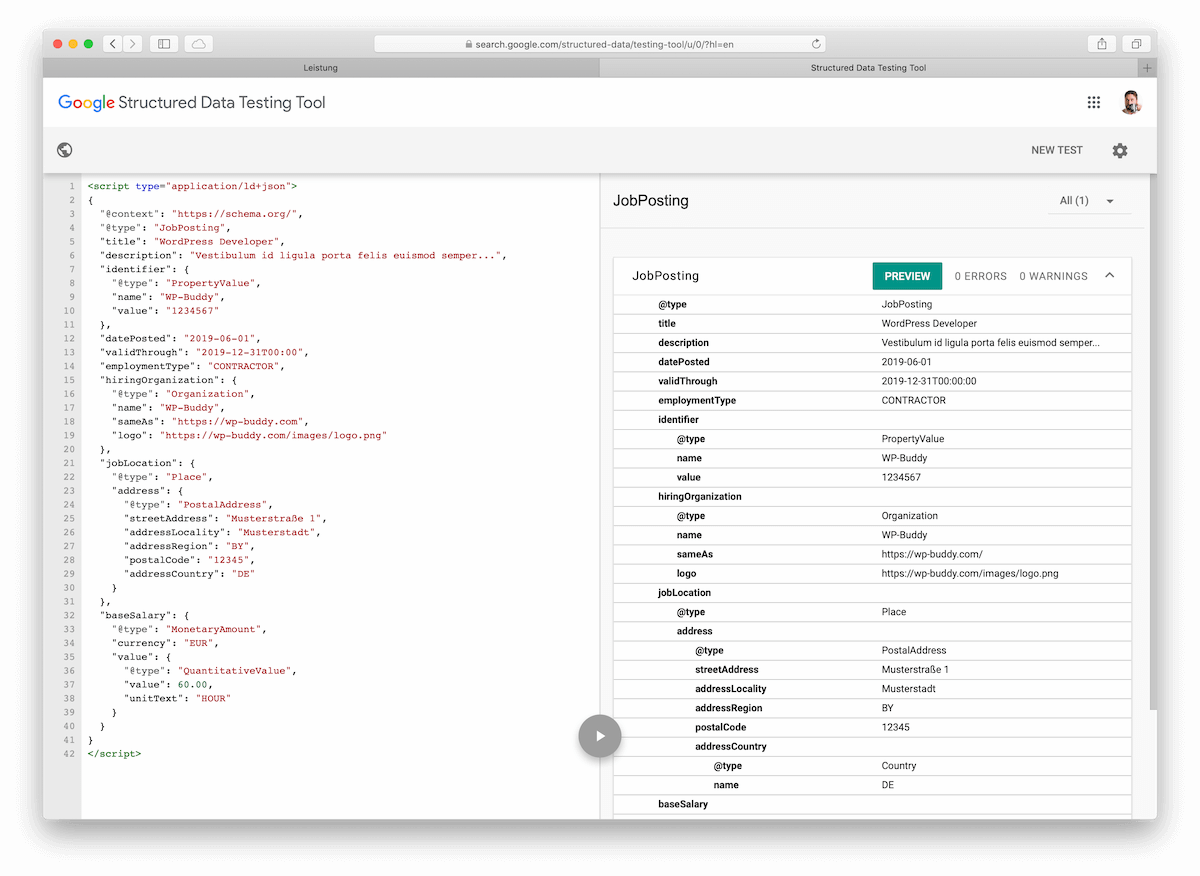Click the Safari share icon
The height and width of the screenshot is (876, 1200).
pos(1102,44)
